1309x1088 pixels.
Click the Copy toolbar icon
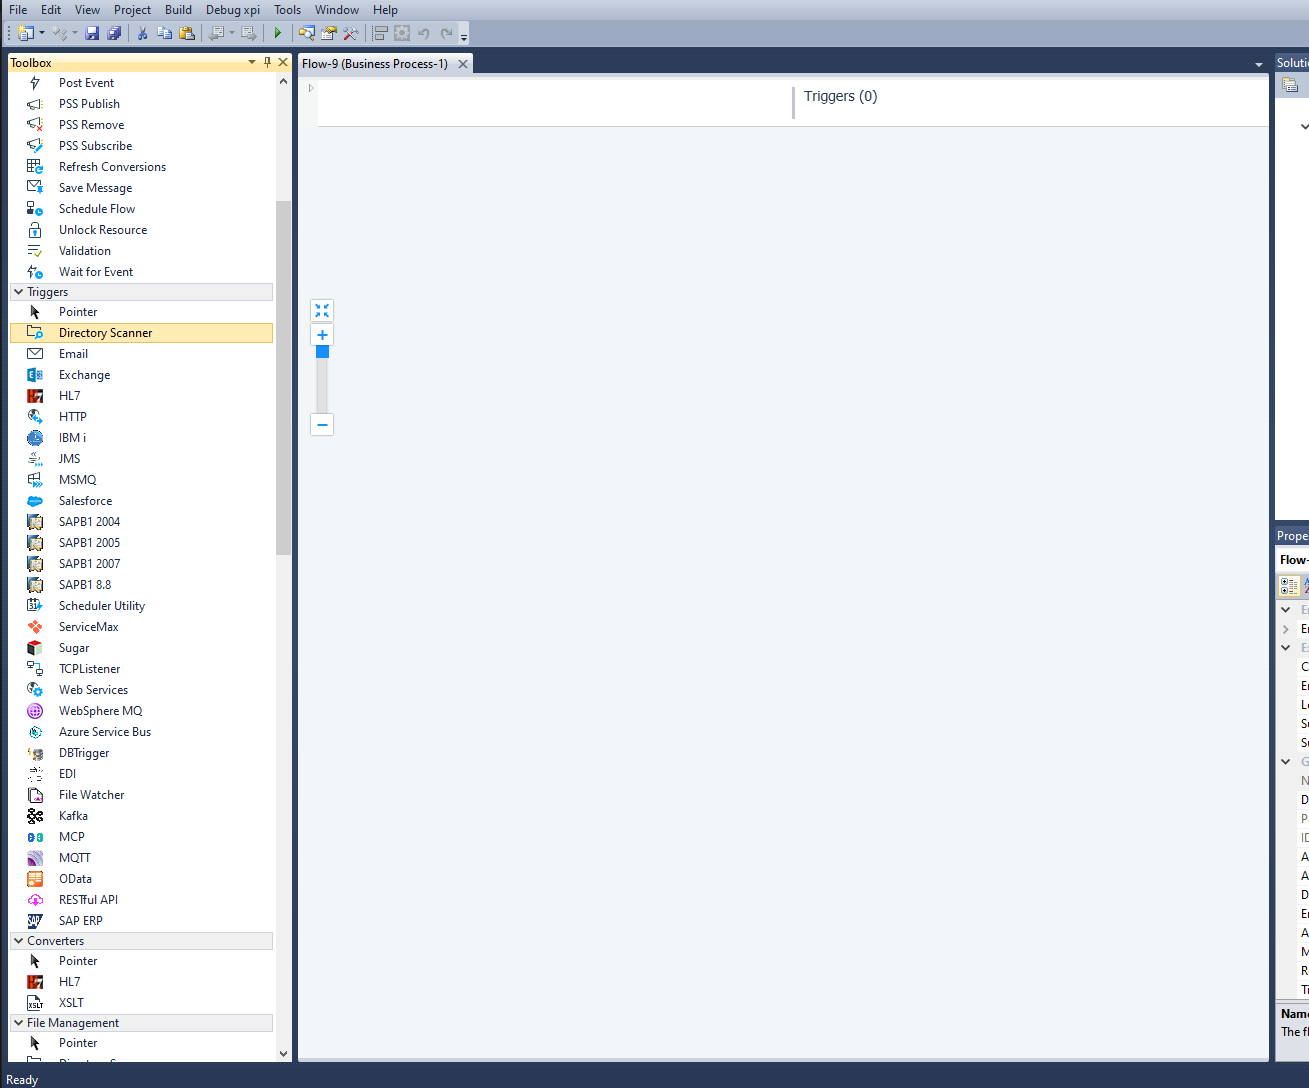coord(164,33)
